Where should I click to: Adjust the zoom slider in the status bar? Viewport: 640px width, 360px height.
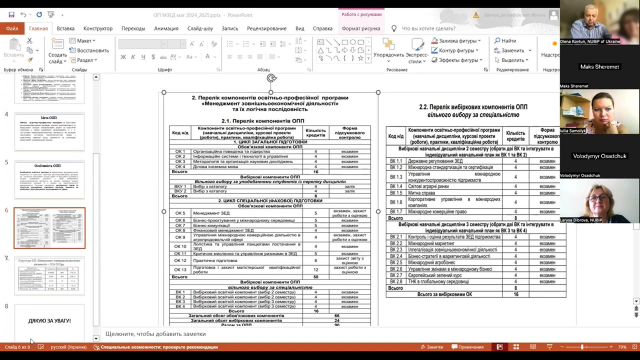582,347
